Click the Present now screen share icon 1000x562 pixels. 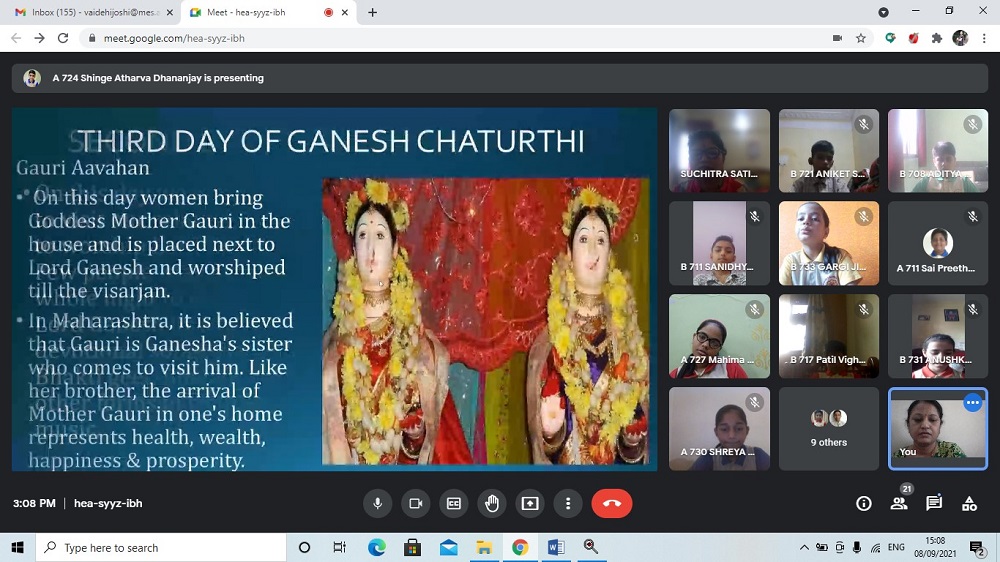[x=530, y=504]
